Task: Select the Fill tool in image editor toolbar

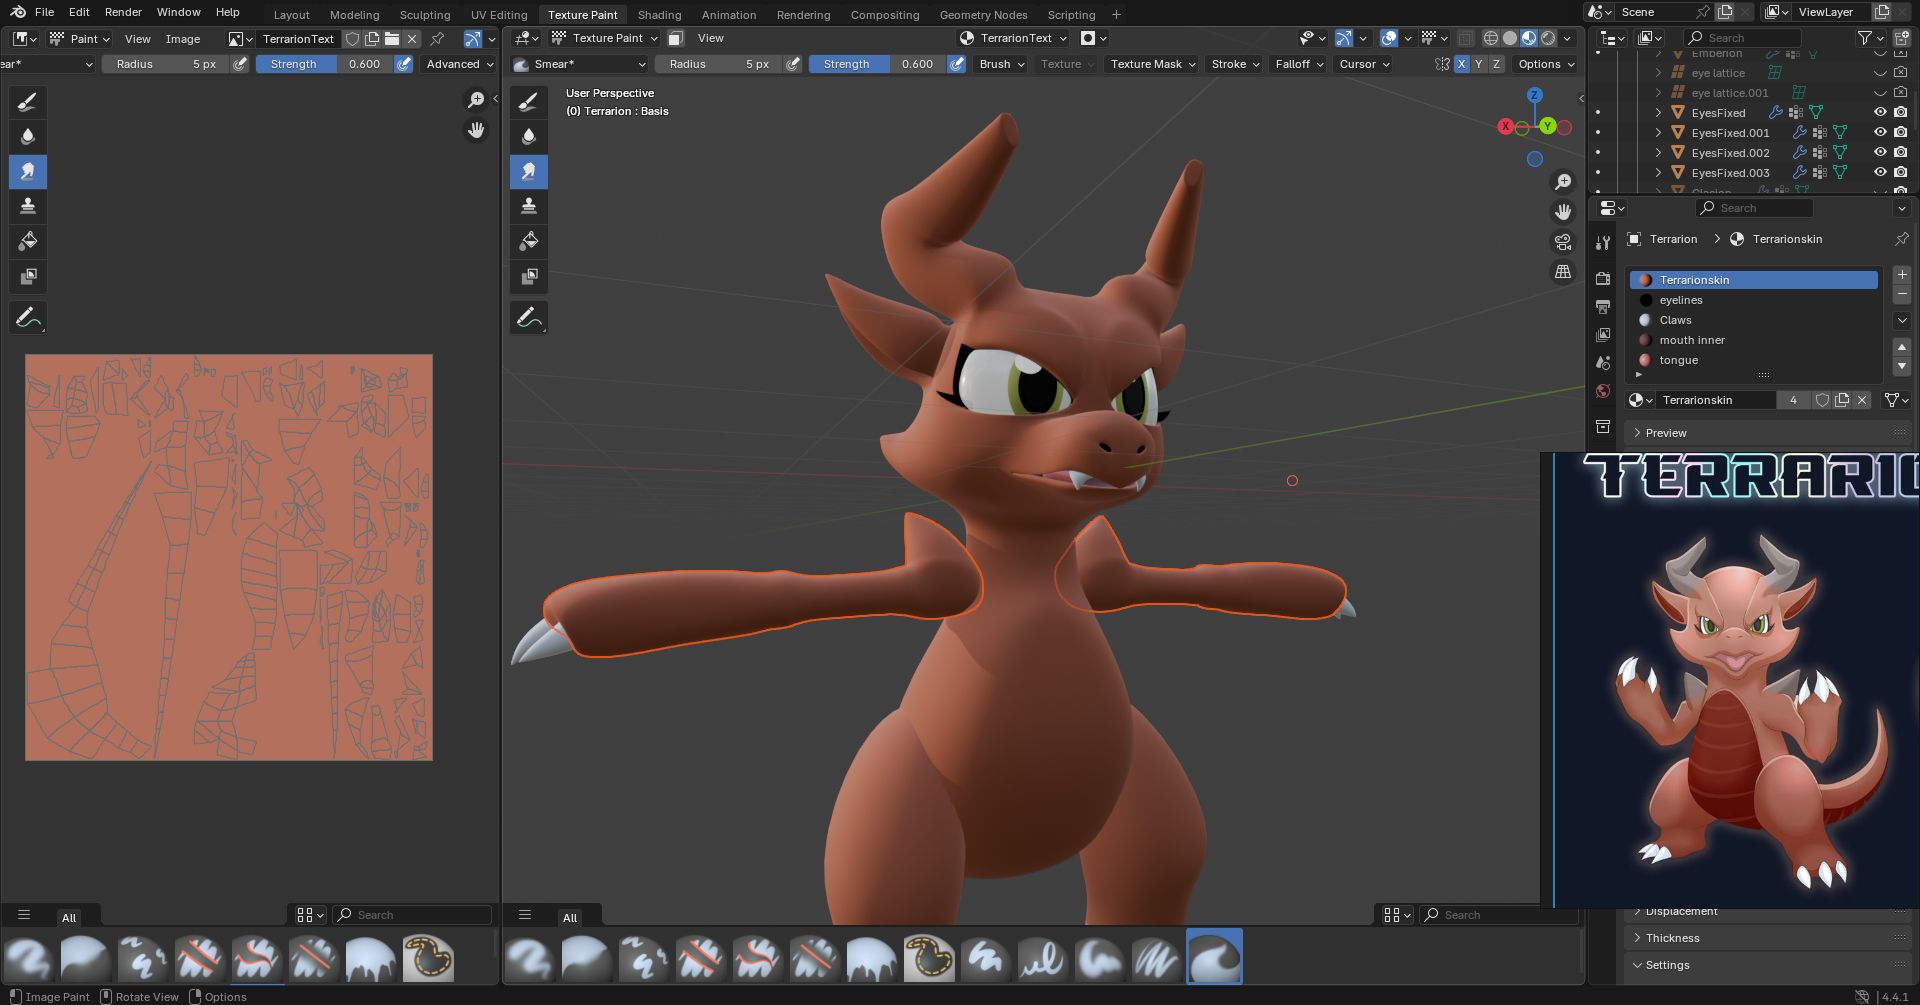Action: [x=28, y=241]
